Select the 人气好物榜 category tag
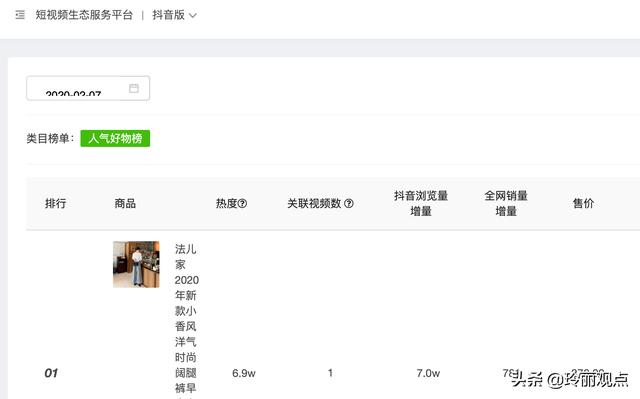This screenshot has width=640, height=399. point(115,138)
